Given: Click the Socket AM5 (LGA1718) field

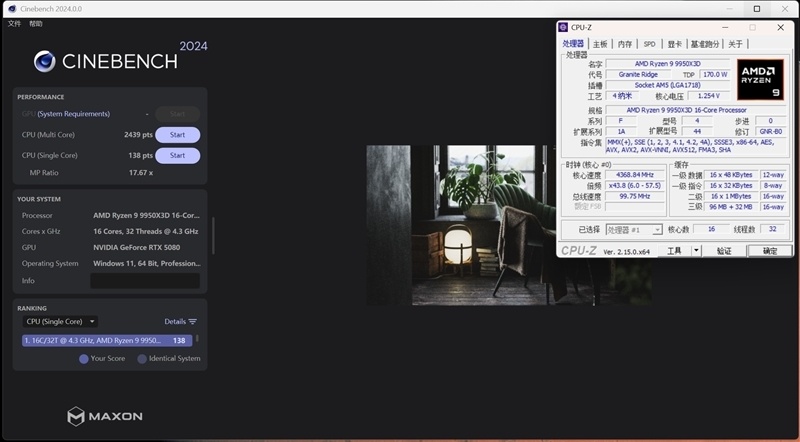Looking at the screenshot, I should click(x=667, y=85).
